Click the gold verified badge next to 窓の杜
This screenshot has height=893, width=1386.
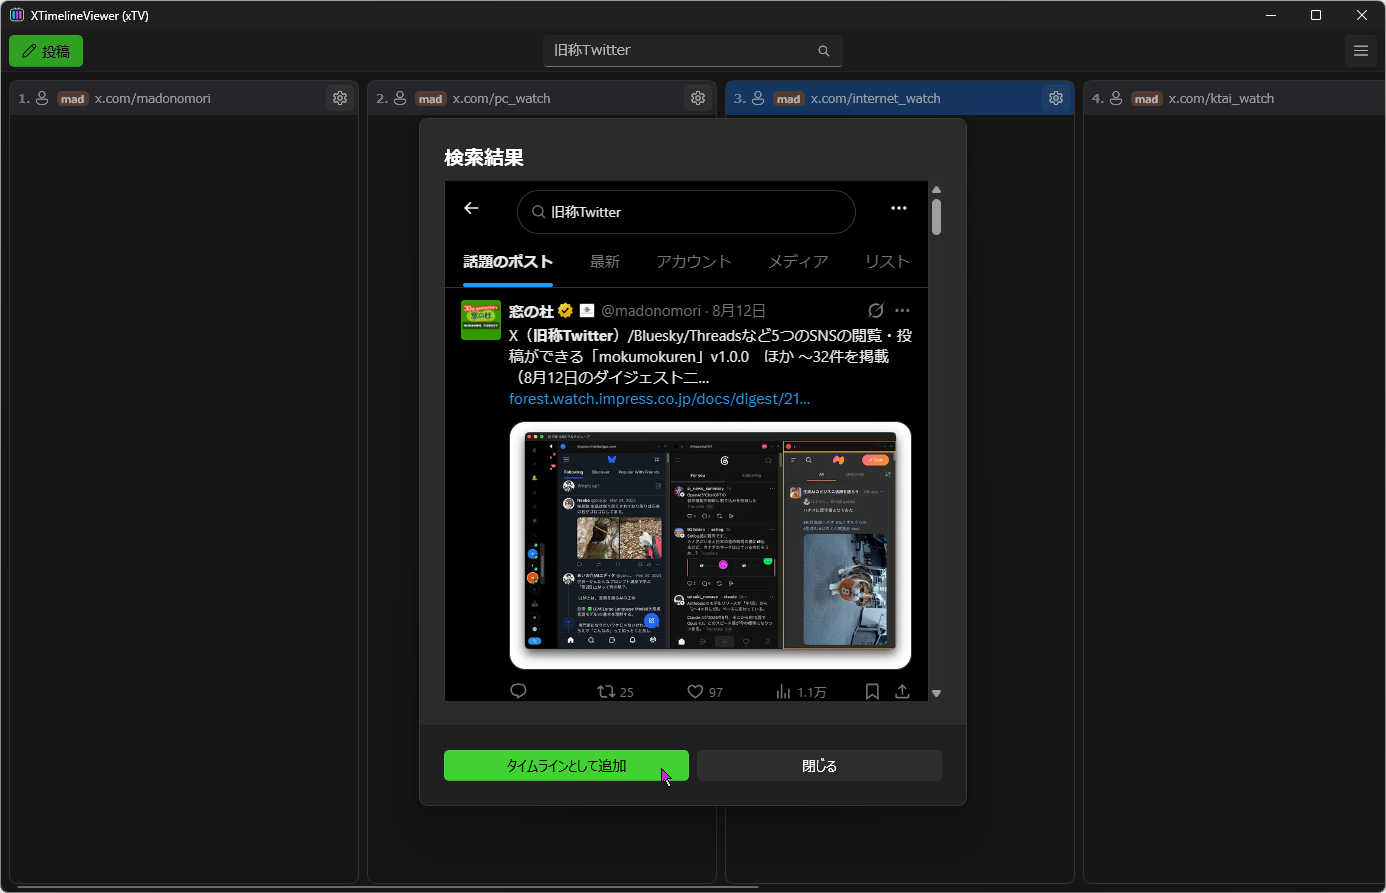(566, 311)
